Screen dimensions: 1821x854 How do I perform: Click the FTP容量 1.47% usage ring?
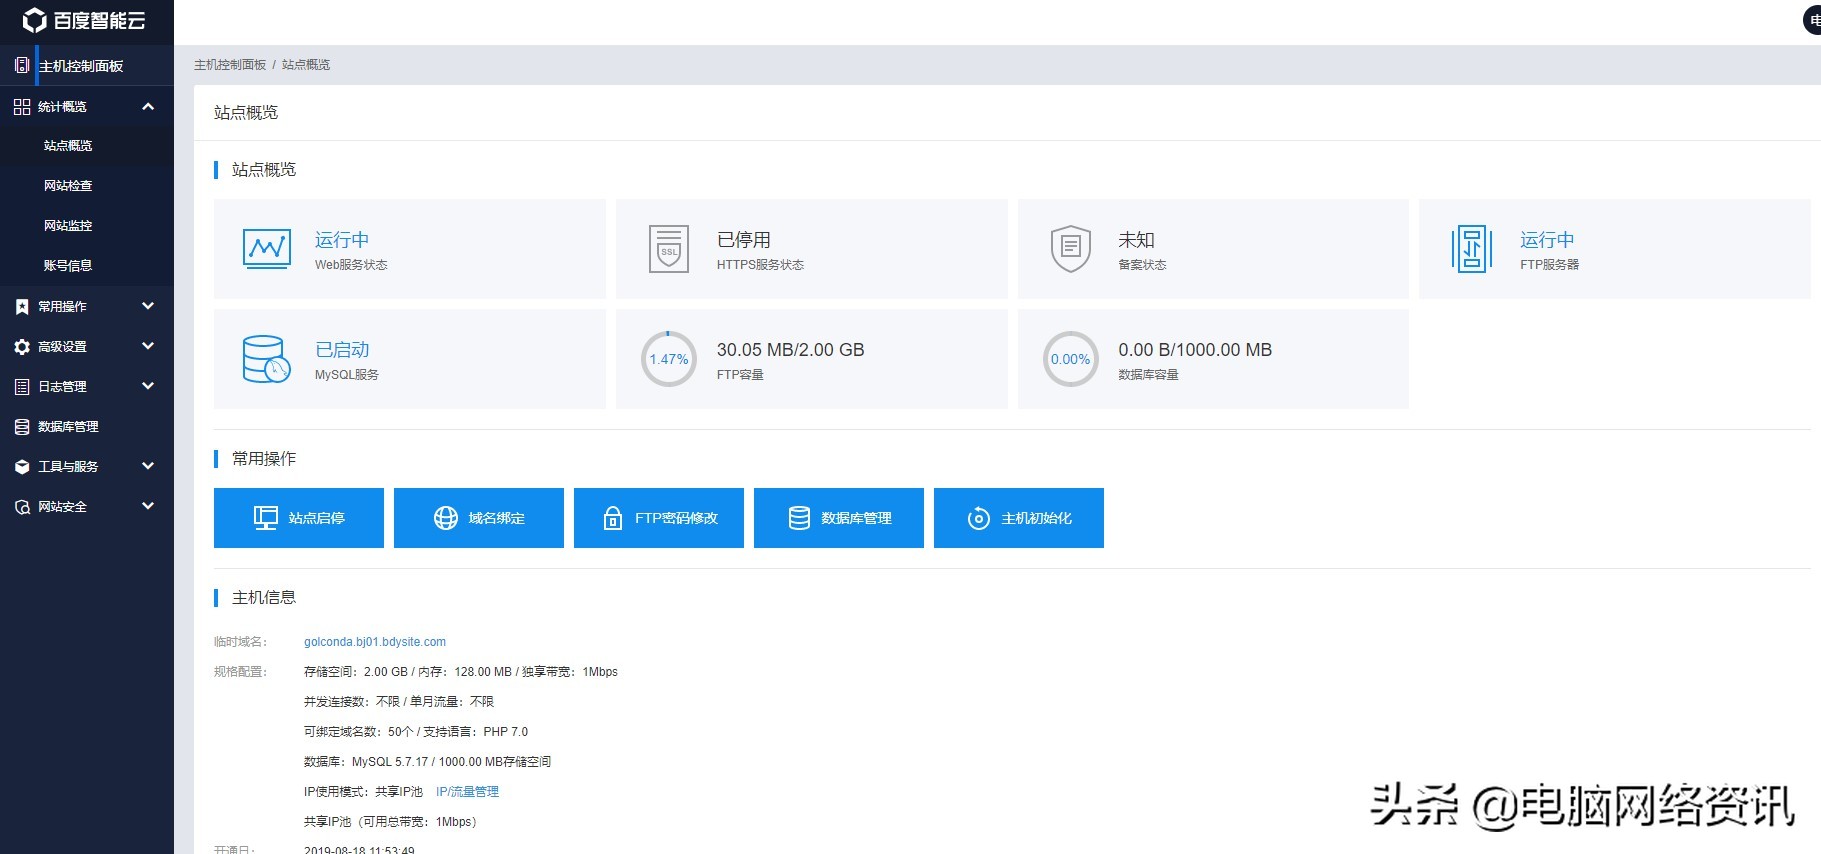click(x=668, y=359)
